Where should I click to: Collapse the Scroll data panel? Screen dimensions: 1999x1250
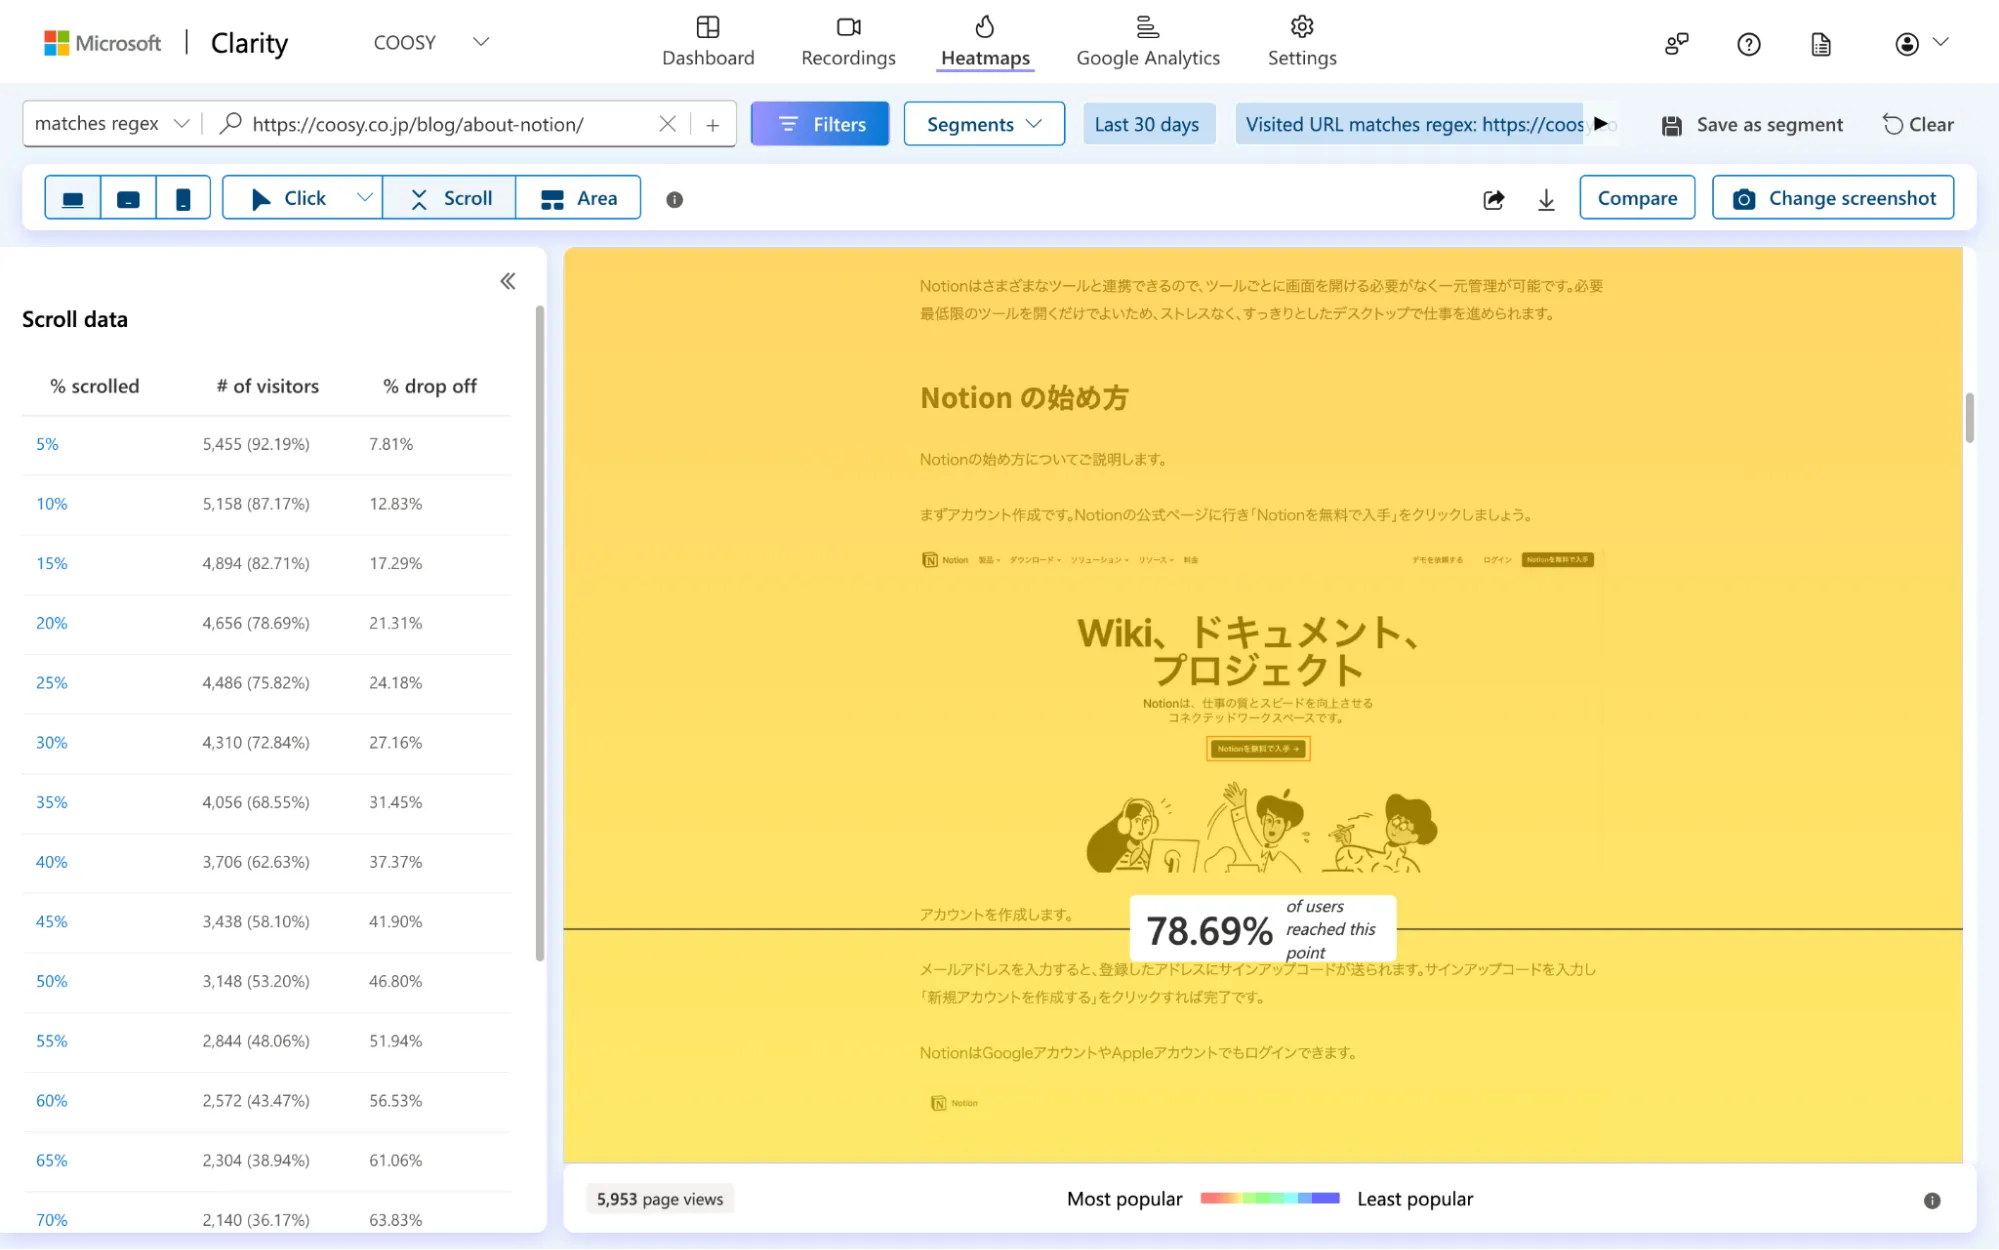pyautogui.click(x=508, y=281)
